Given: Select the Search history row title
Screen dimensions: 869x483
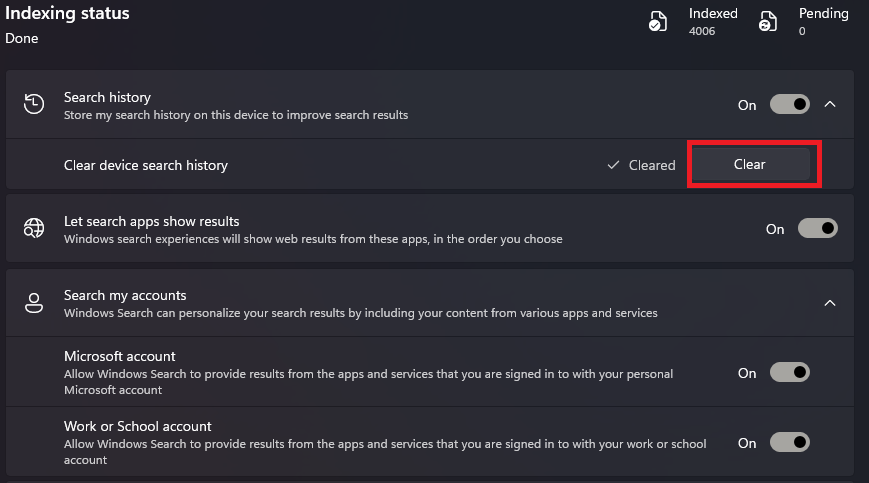Looking at the screenshot, I should (108, 97).
